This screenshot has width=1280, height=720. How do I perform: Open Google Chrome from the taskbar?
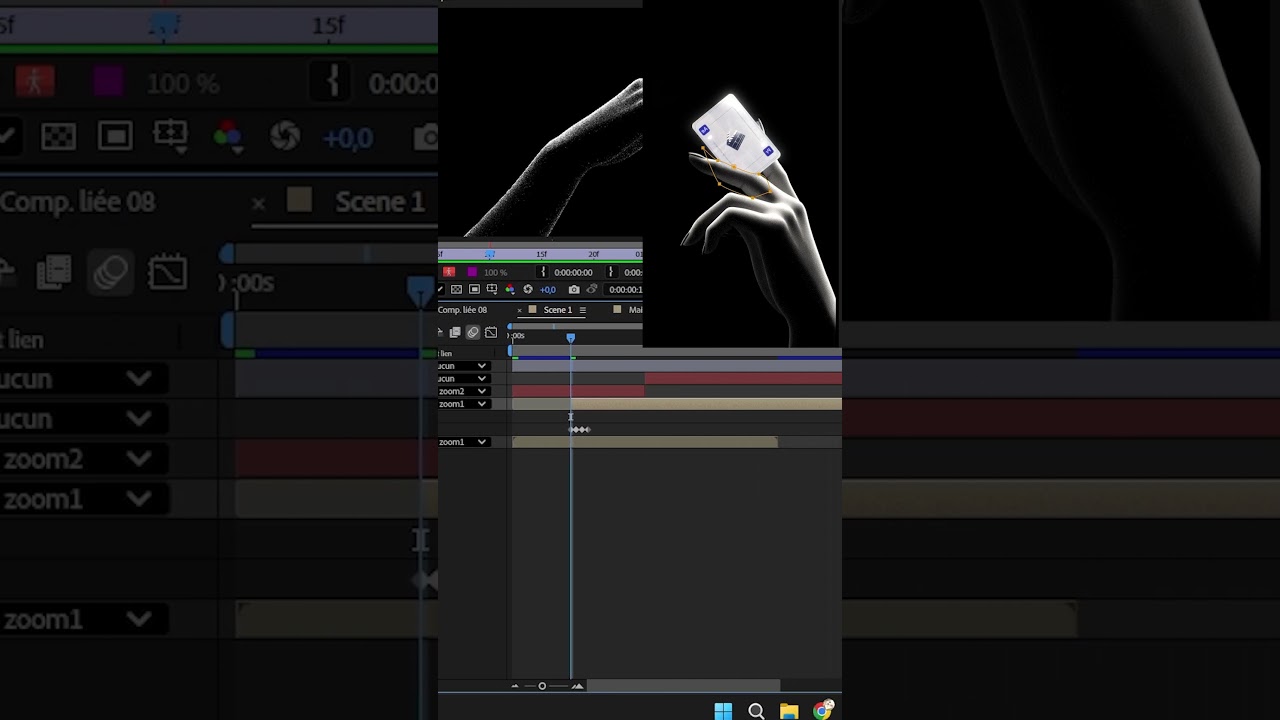coord(822,710)
